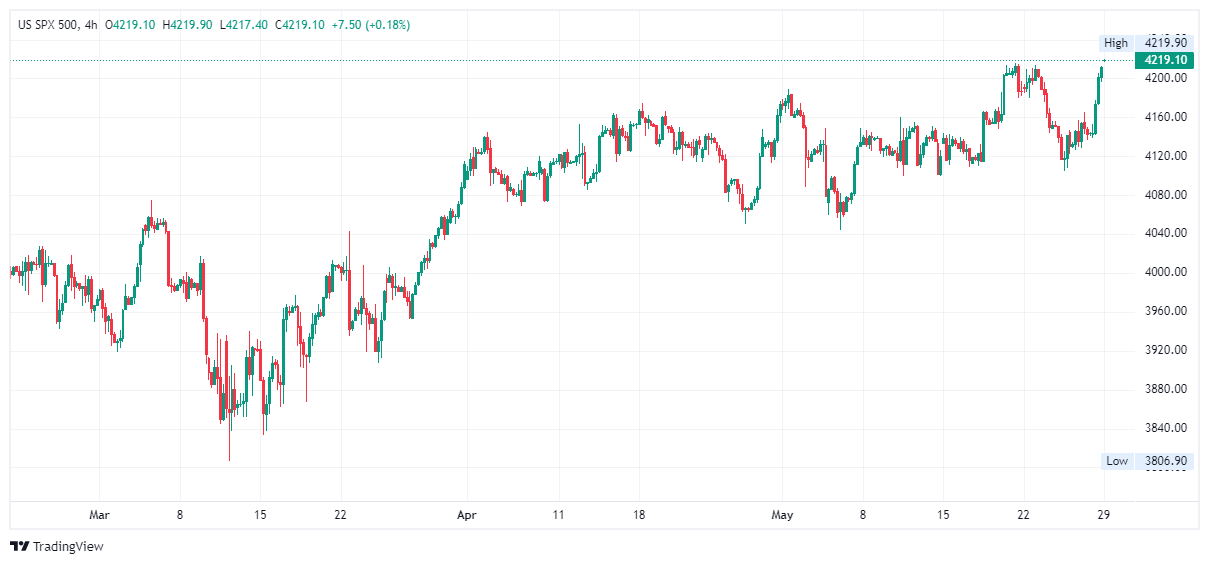Click the 29 date on time axis
This screenshot has height=564, width=1209.
pos(1104,515)
